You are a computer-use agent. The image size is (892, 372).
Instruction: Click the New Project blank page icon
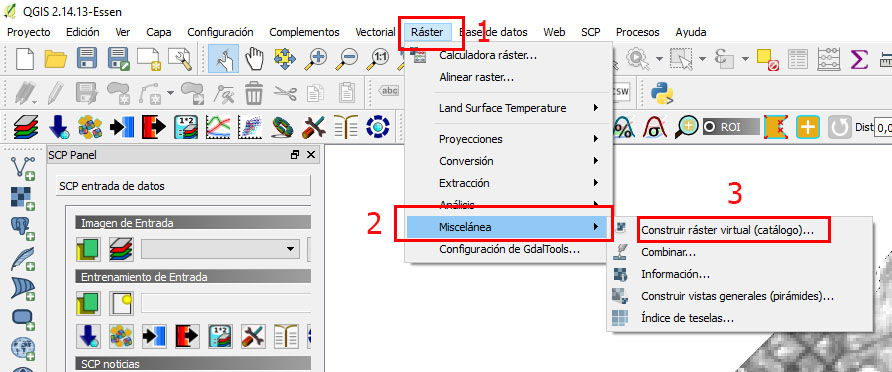24,59
